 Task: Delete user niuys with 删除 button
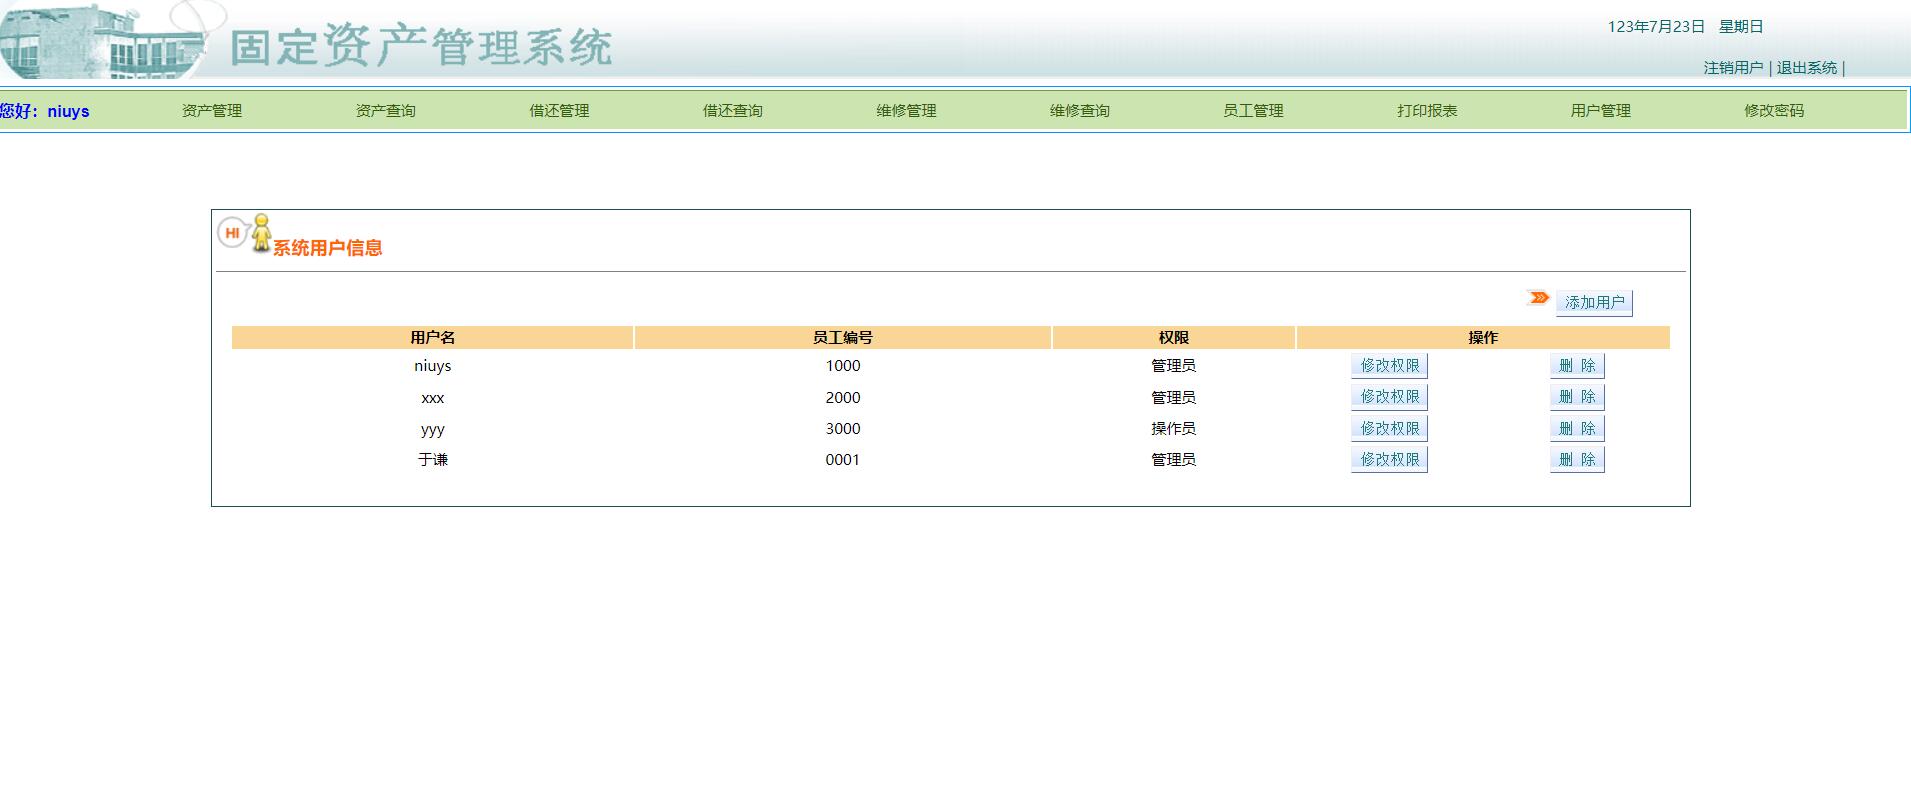coord(1577,366)
